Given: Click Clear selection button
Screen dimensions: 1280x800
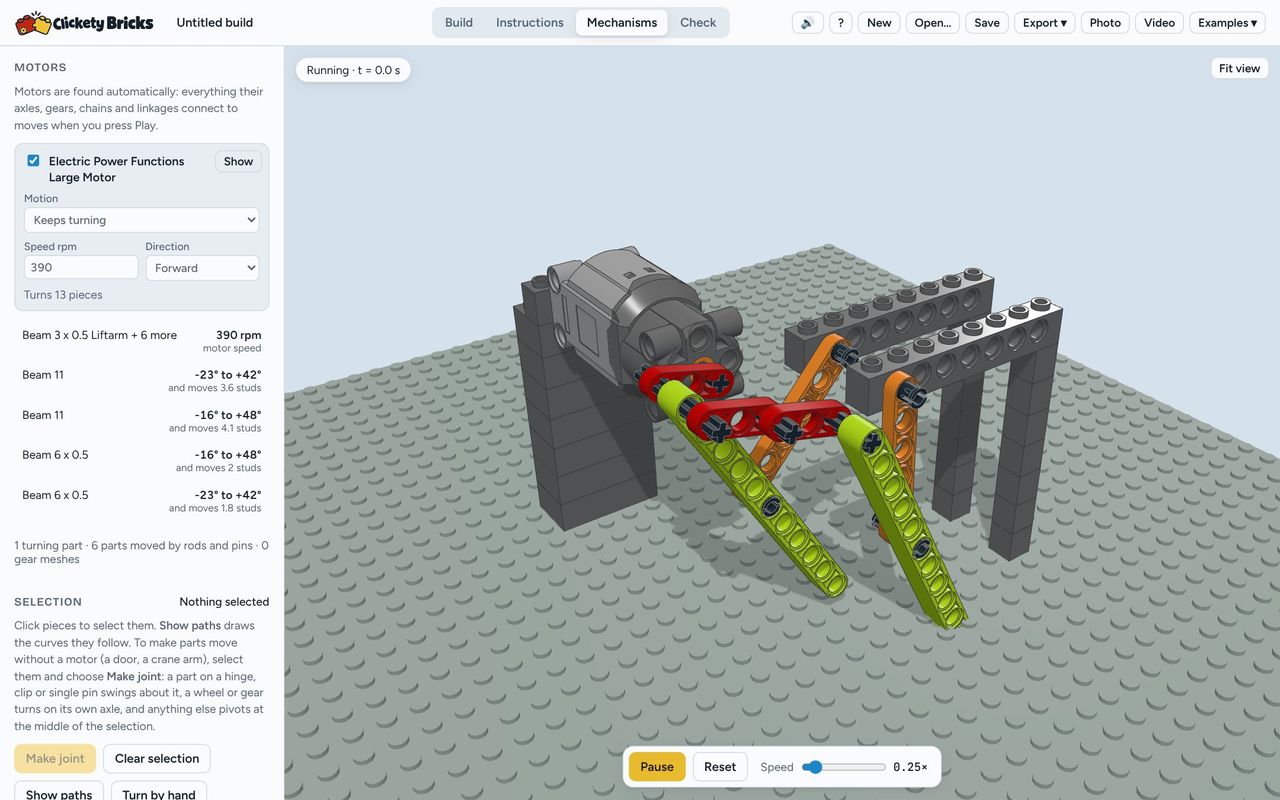Looking at the screenshot, I should [x=157, y=759].
